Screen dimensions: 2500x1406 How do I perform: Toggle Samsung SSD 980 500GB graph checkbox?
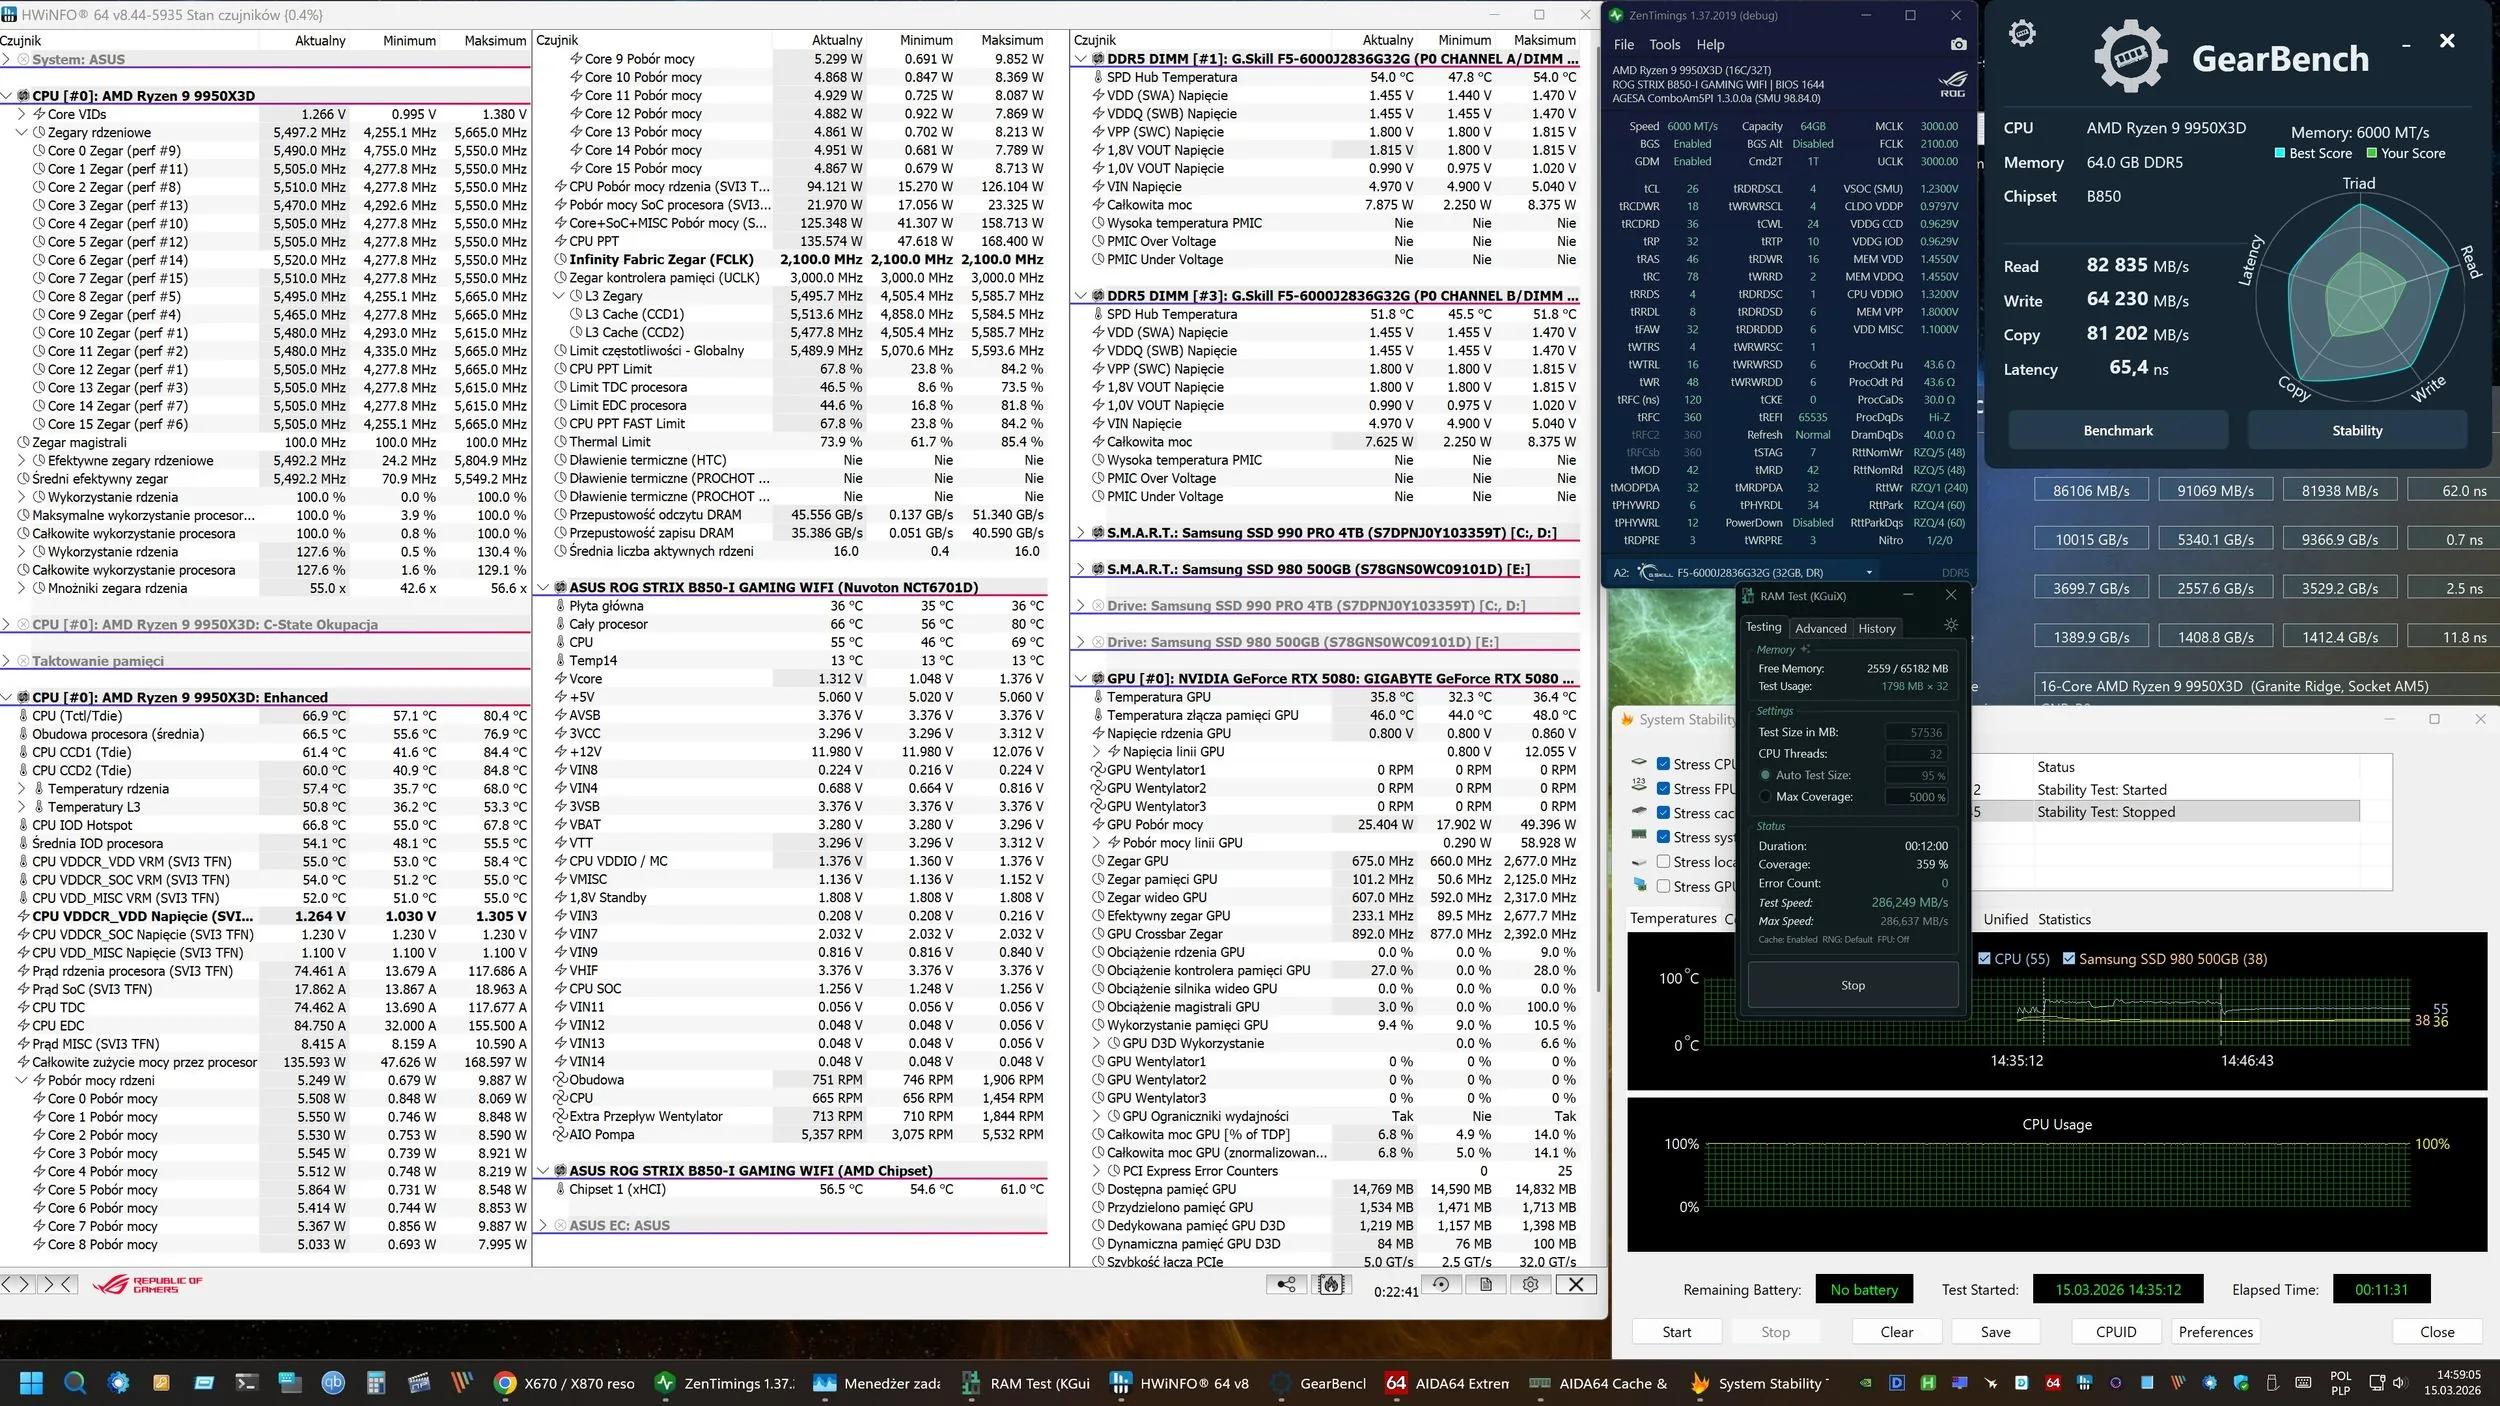pyautogui.click(x=2068, y=958)
